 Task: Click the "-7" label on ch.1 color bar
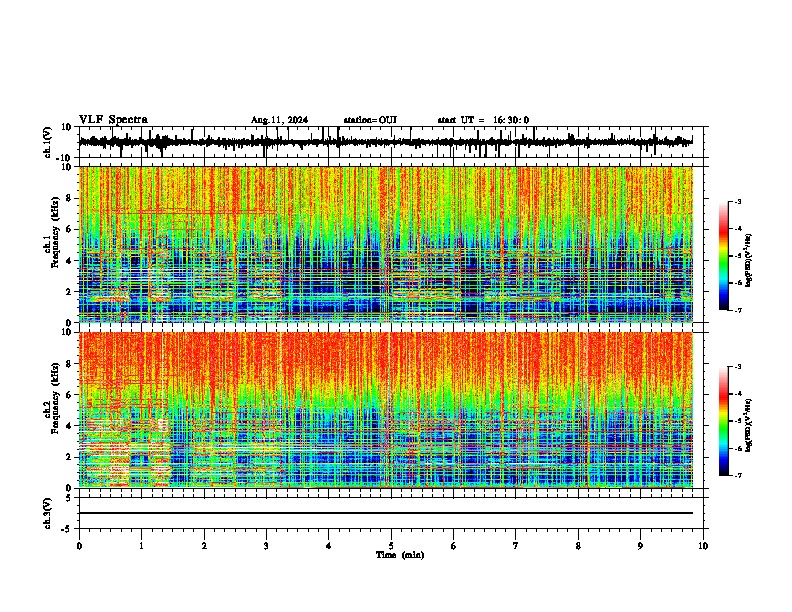coord(737,310)
